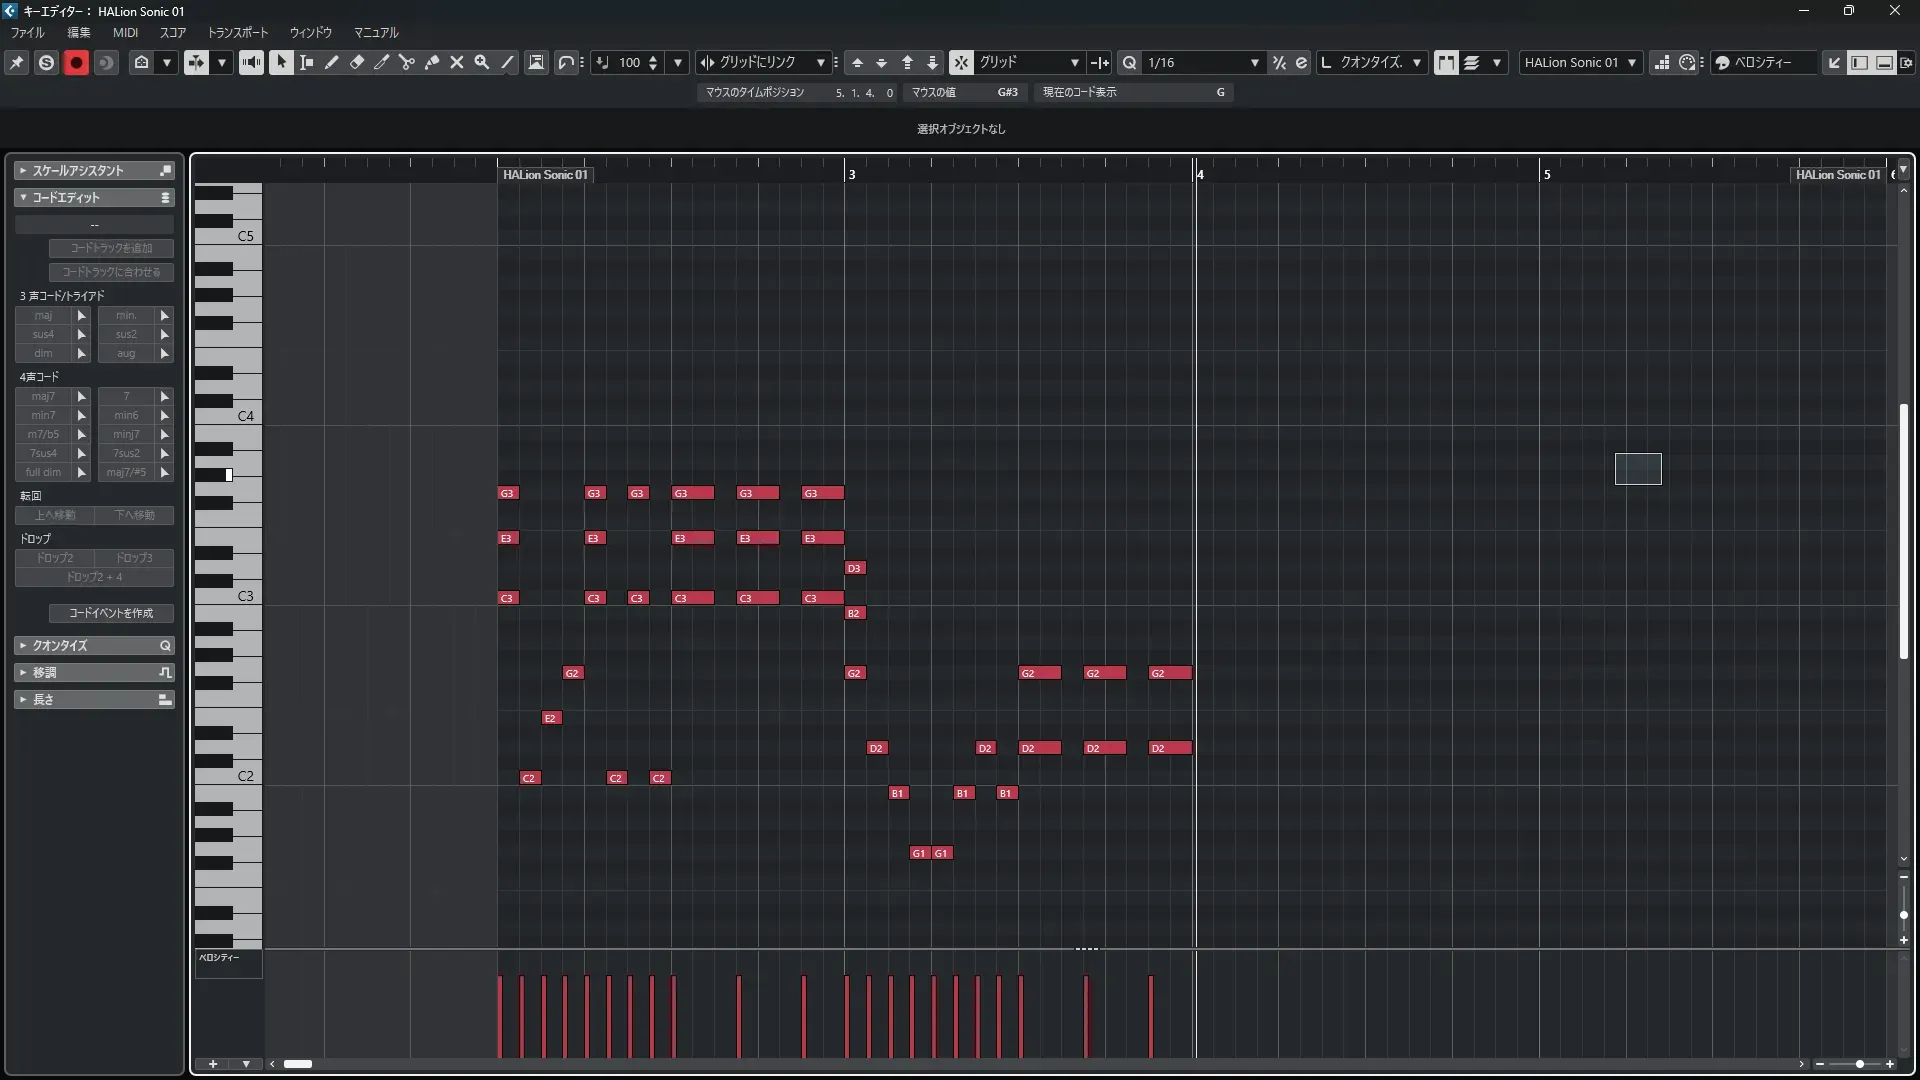Click the コードイベントを作成 button
Image resolution: width=1920 pixels, height=1080 pixels.
(x=111, y=613)
